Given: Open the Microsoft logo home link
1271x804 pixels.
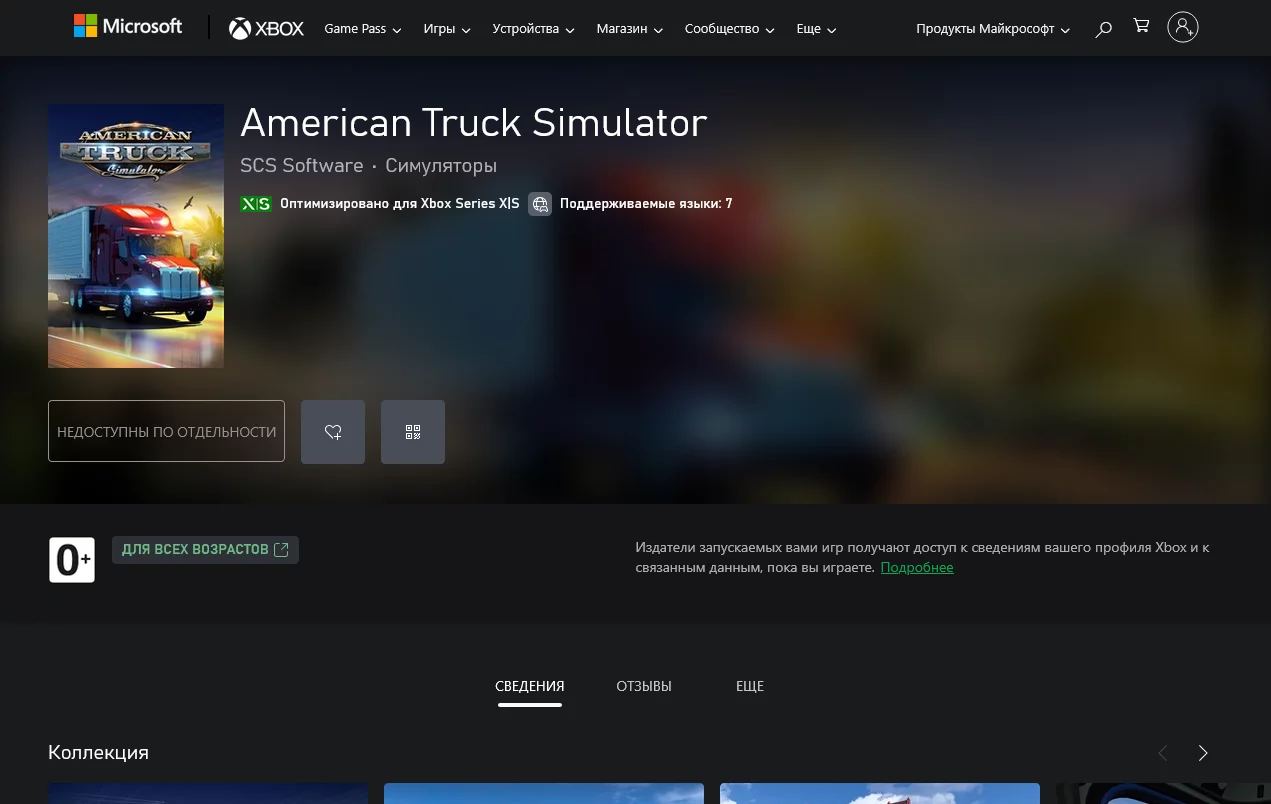Looking at the screenshot, I should pyautogui.click(x=128, y=27).
